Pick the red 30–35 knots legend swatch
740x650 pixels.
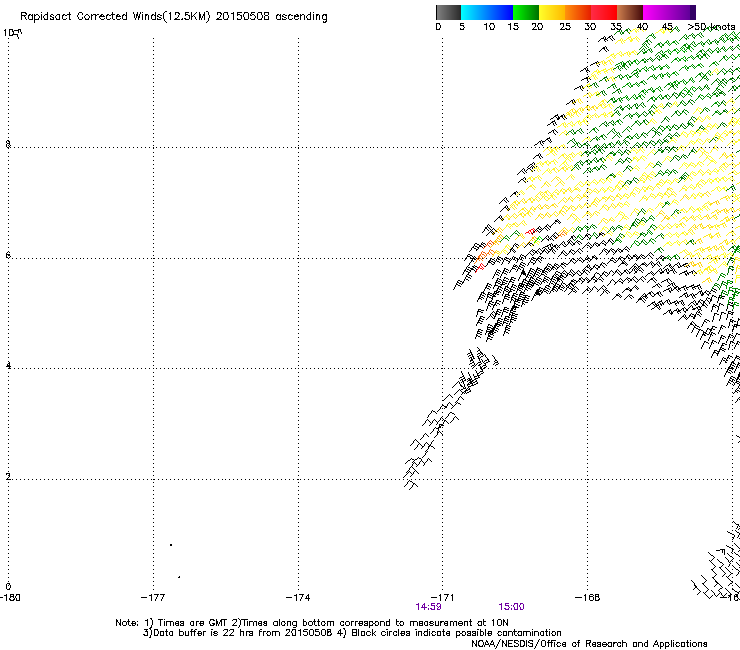604,12
